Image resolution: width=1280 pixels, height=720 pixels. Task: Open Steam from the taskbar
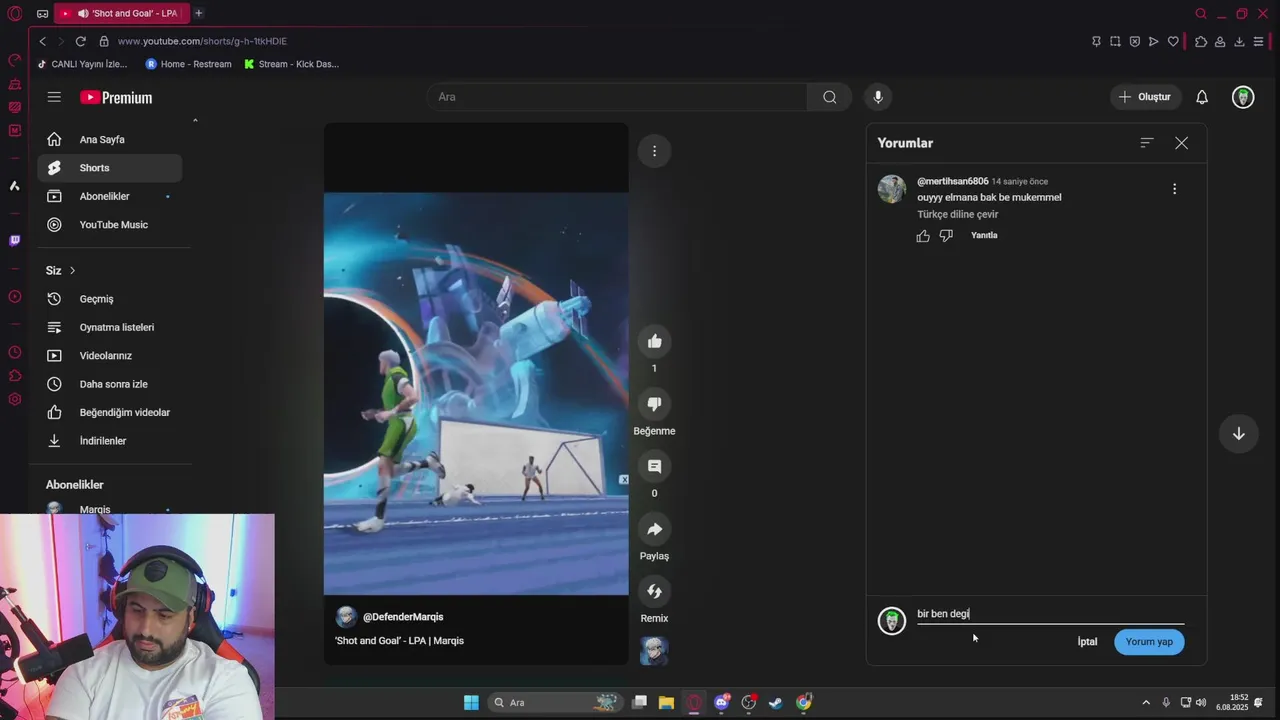pyautogui.click(x=775, y=702)
